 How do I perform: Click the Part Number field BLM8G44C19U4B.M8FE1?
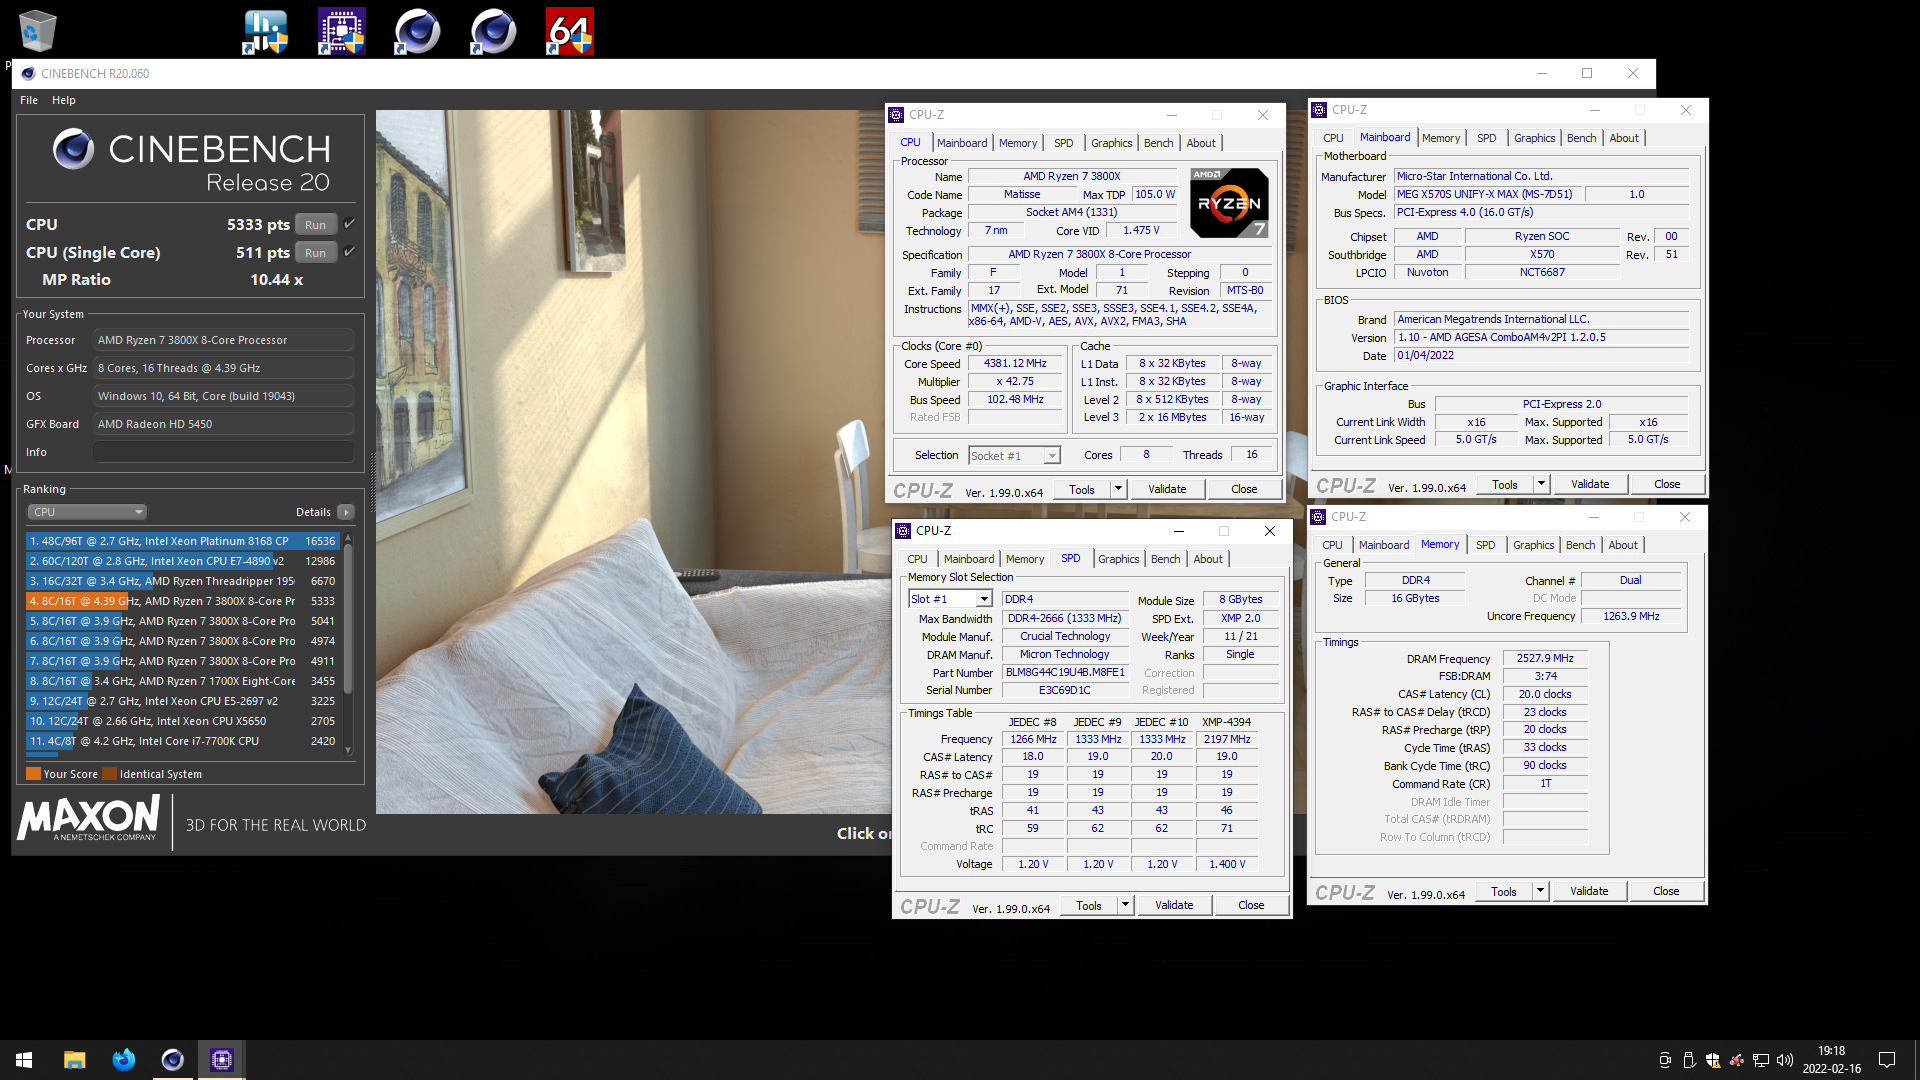(1065, 672)
